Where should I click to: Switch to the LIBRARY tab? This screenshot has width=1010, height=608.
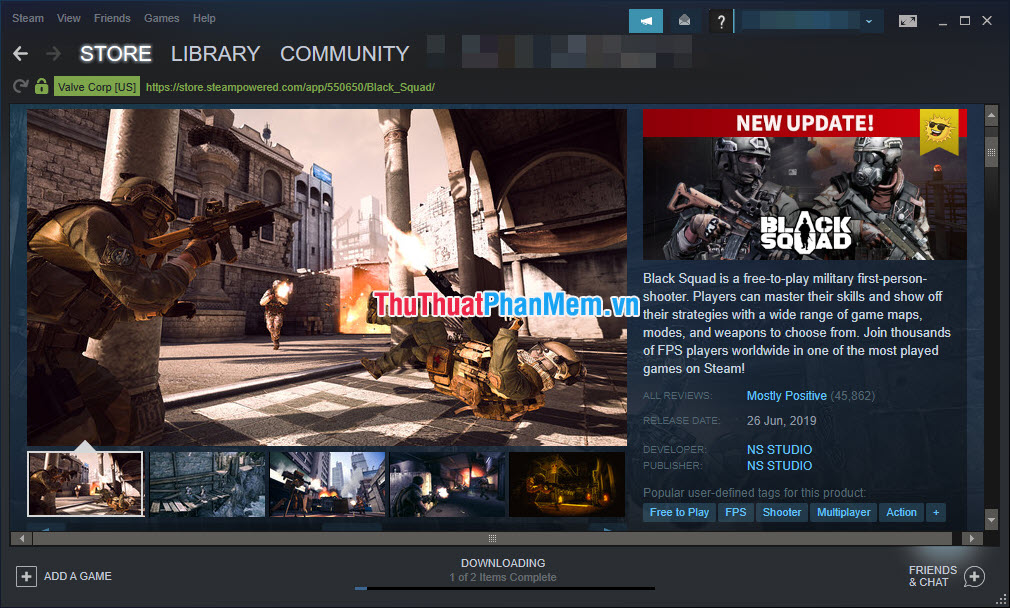(215, 54)
